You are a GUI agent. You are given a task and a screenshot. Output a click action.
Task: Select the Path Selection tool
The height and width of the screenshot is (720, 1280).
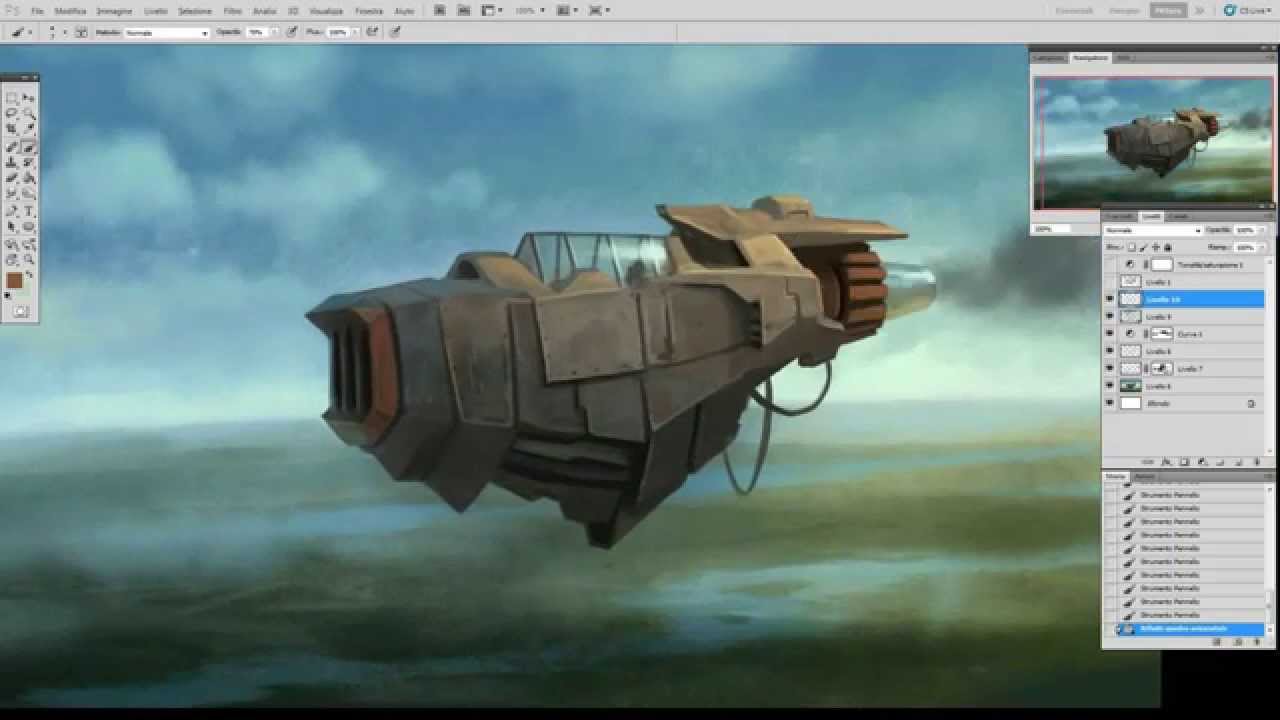click(12, 227)
